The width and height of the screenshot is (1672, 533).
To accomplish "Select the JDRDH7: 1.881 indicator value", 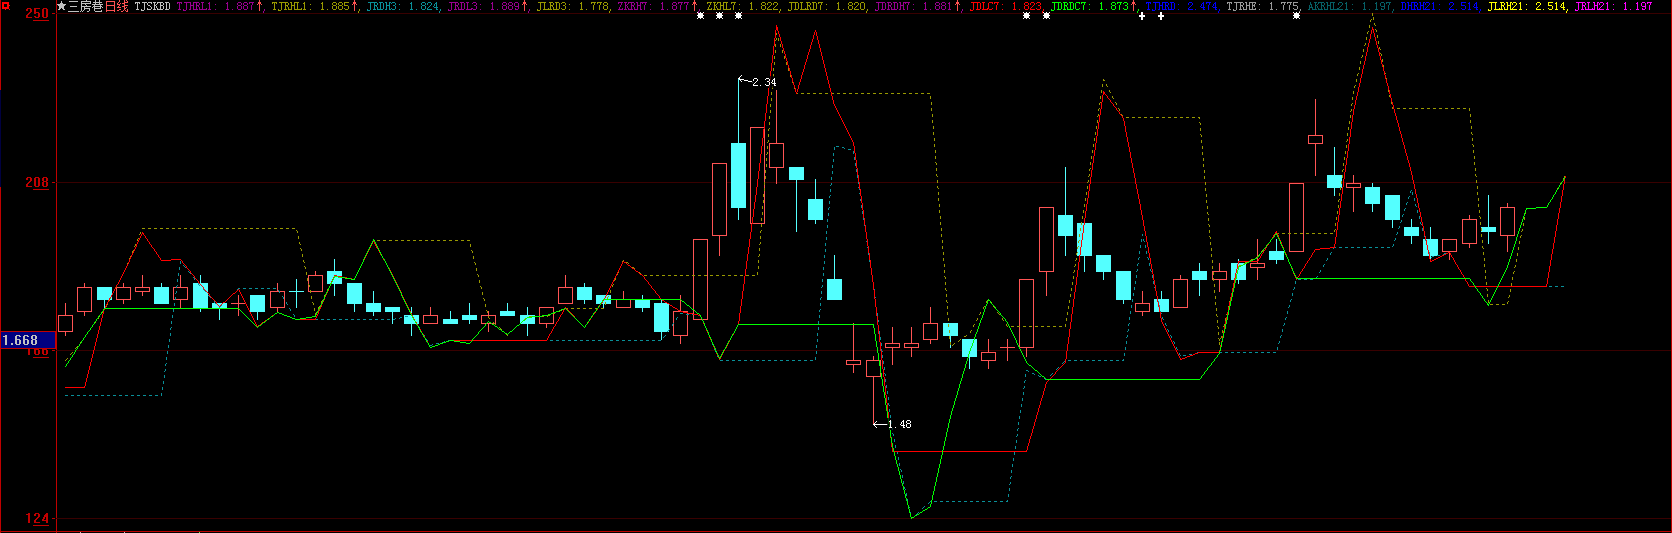I will coord(914,6).
